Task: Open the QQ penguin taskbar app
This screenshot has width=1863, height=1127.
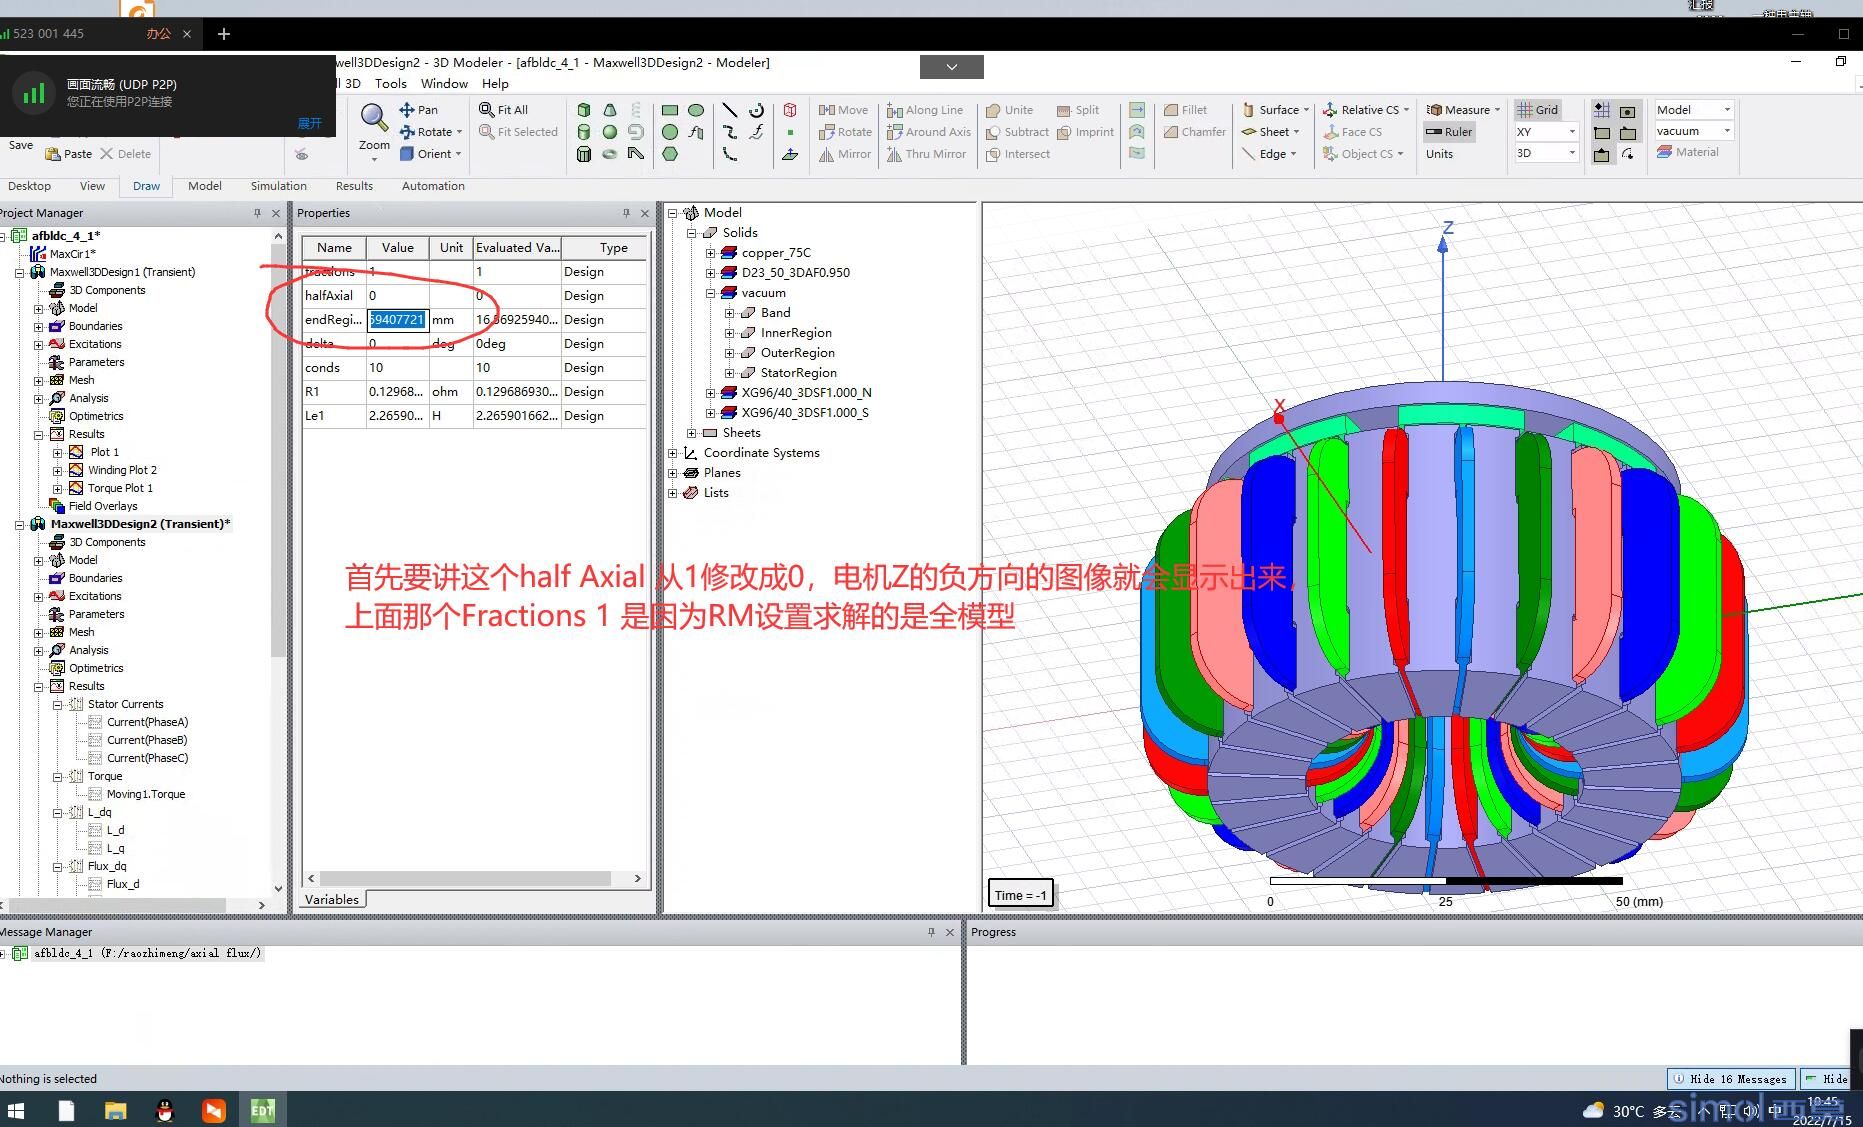Action: pos(165,1110)
